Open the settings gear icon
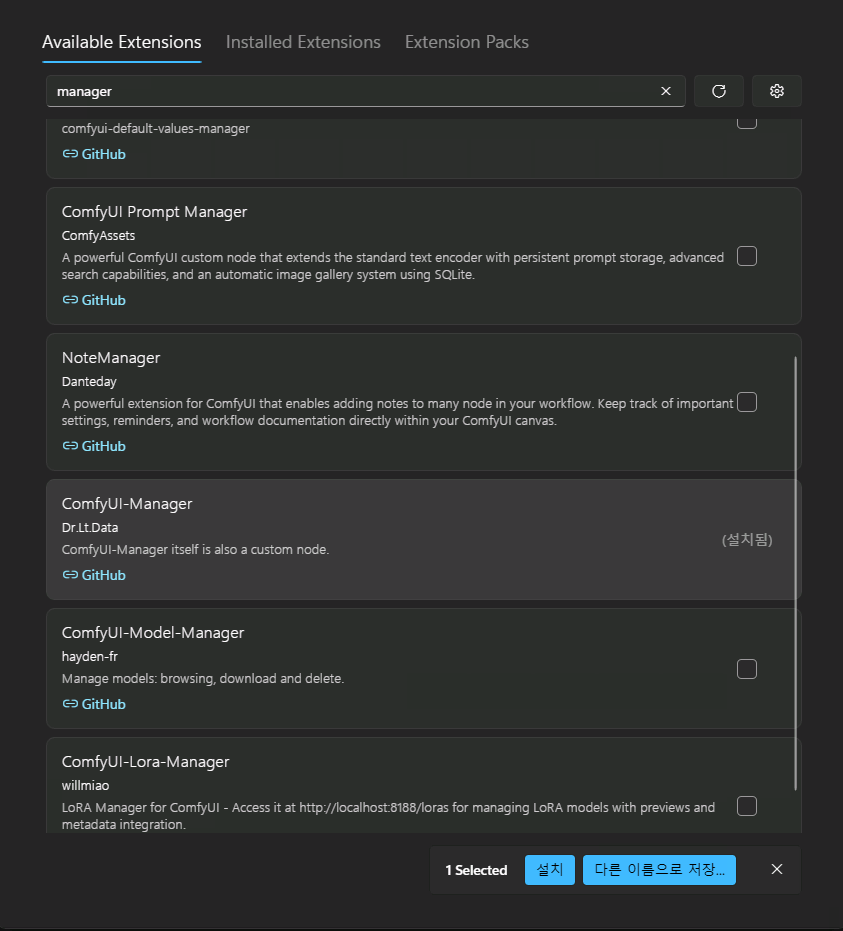 (776, 91)
